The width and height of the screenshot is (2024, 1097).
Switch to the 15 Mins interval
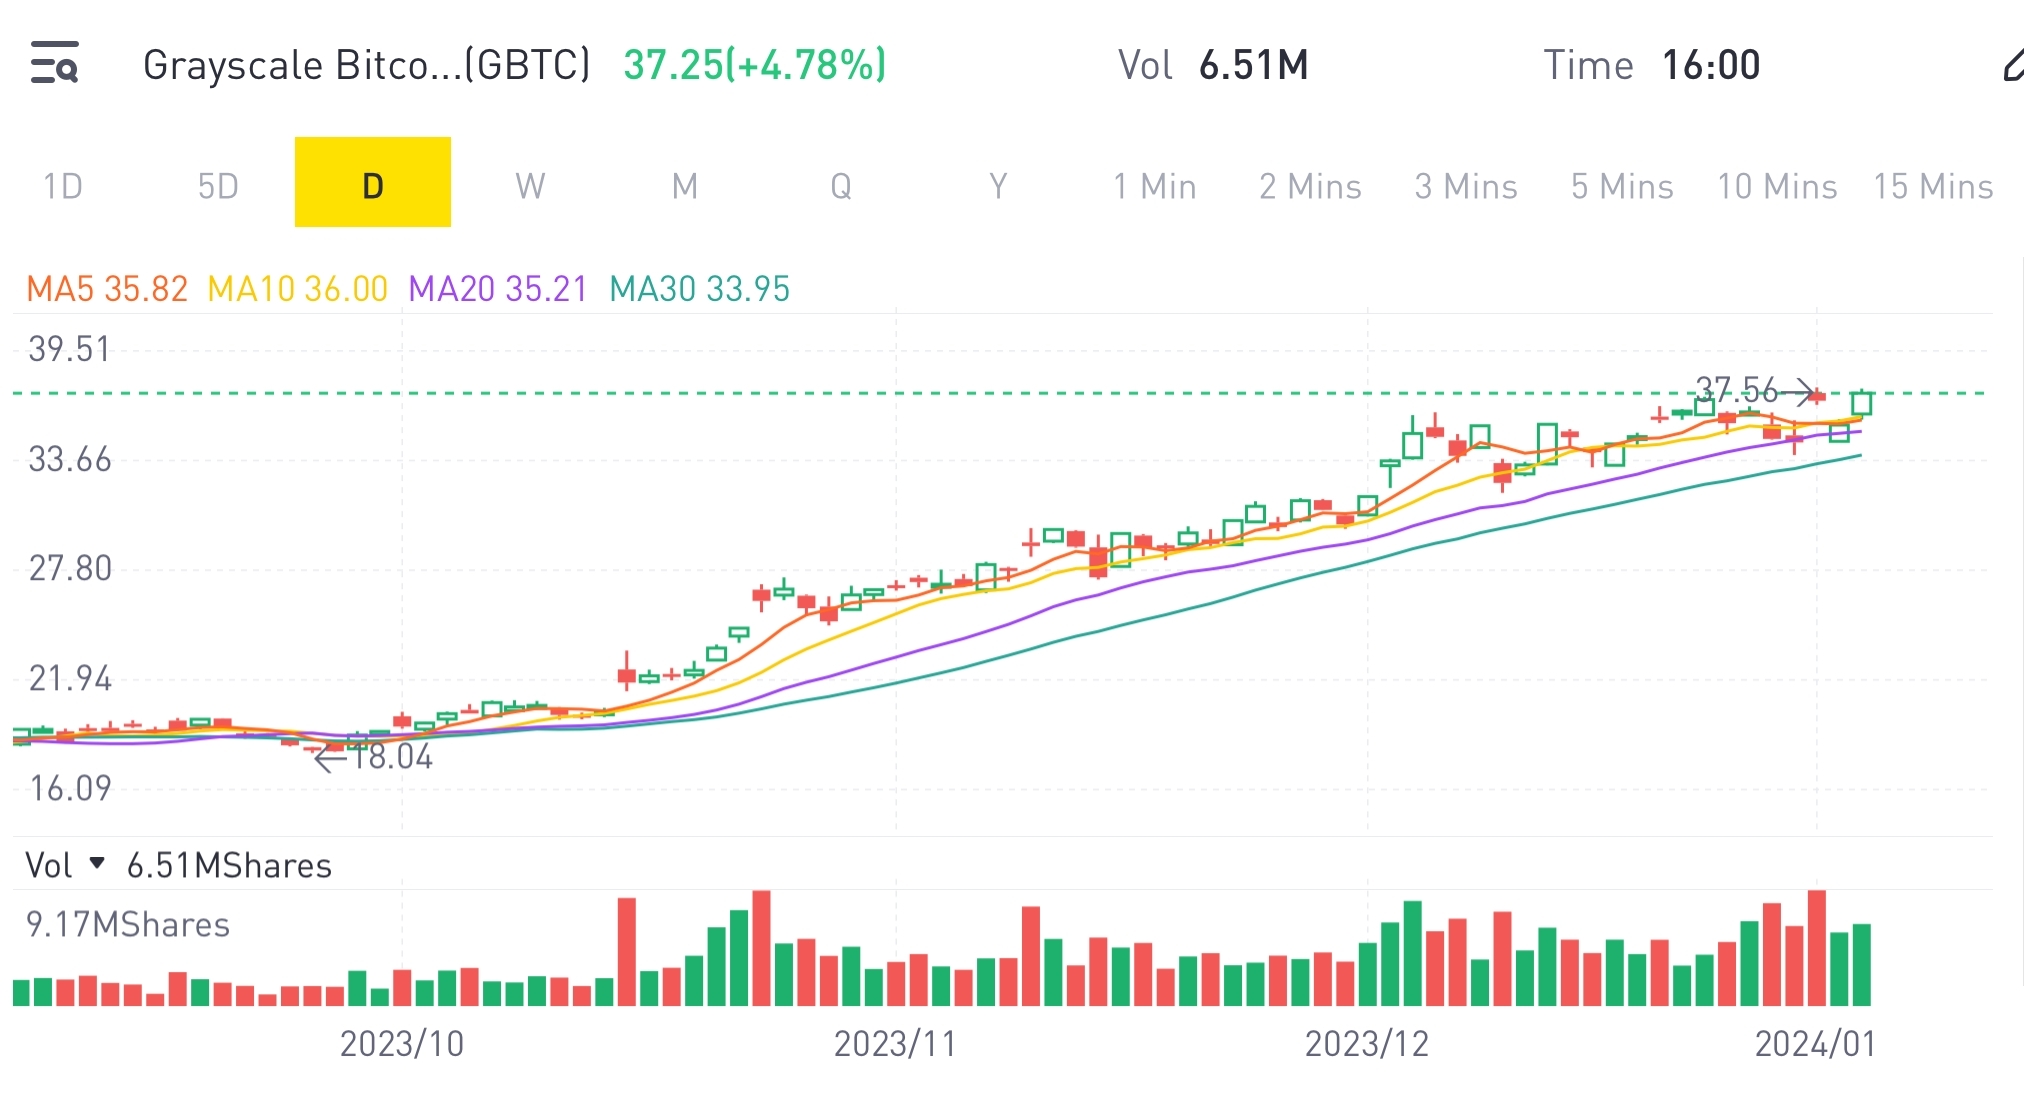pyautogui.click(x=1933, y=185)
